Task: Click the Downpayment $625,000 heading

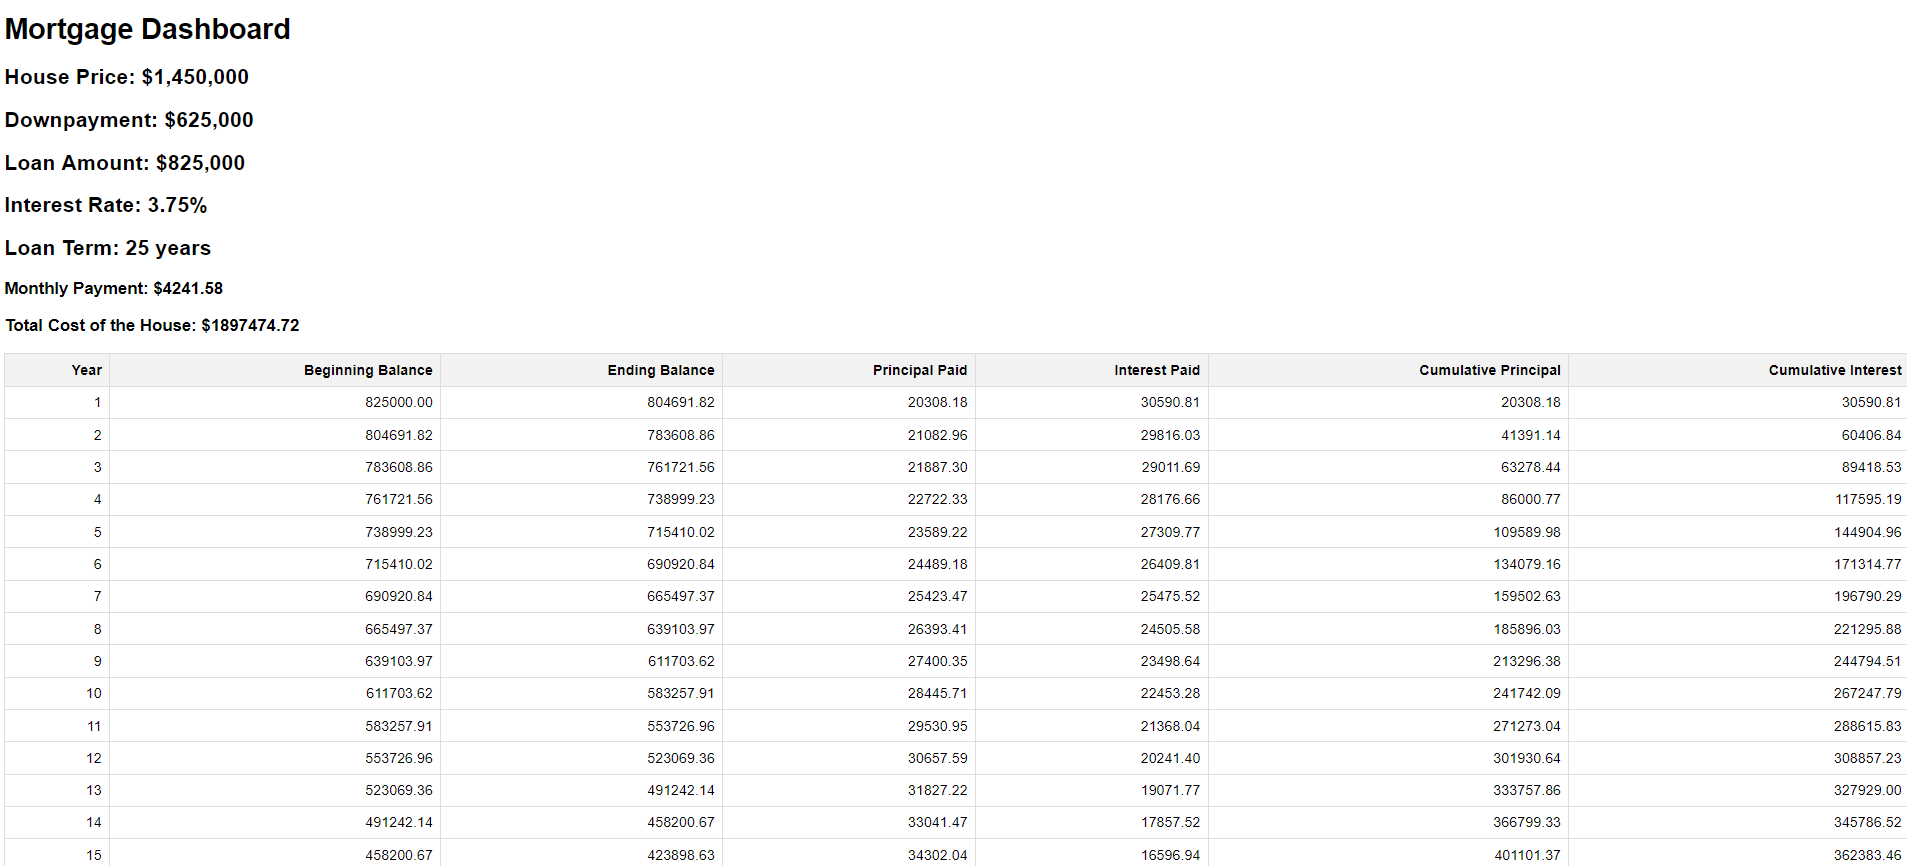Action: pyautogui.click(x=129, y=120)
